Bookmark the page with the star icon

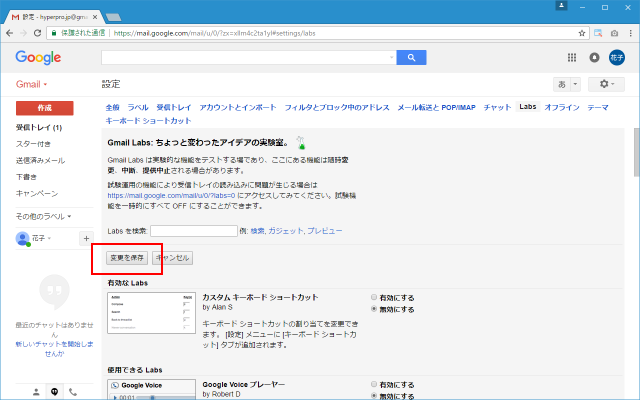point(582,33)
